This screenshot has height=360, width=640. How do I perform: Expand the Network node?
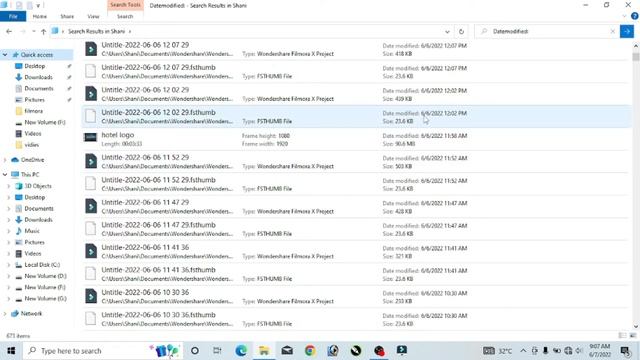pos(5,313)
